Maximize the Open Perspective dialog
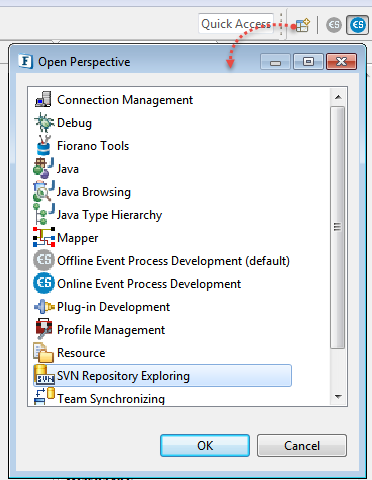 point(308,62)
